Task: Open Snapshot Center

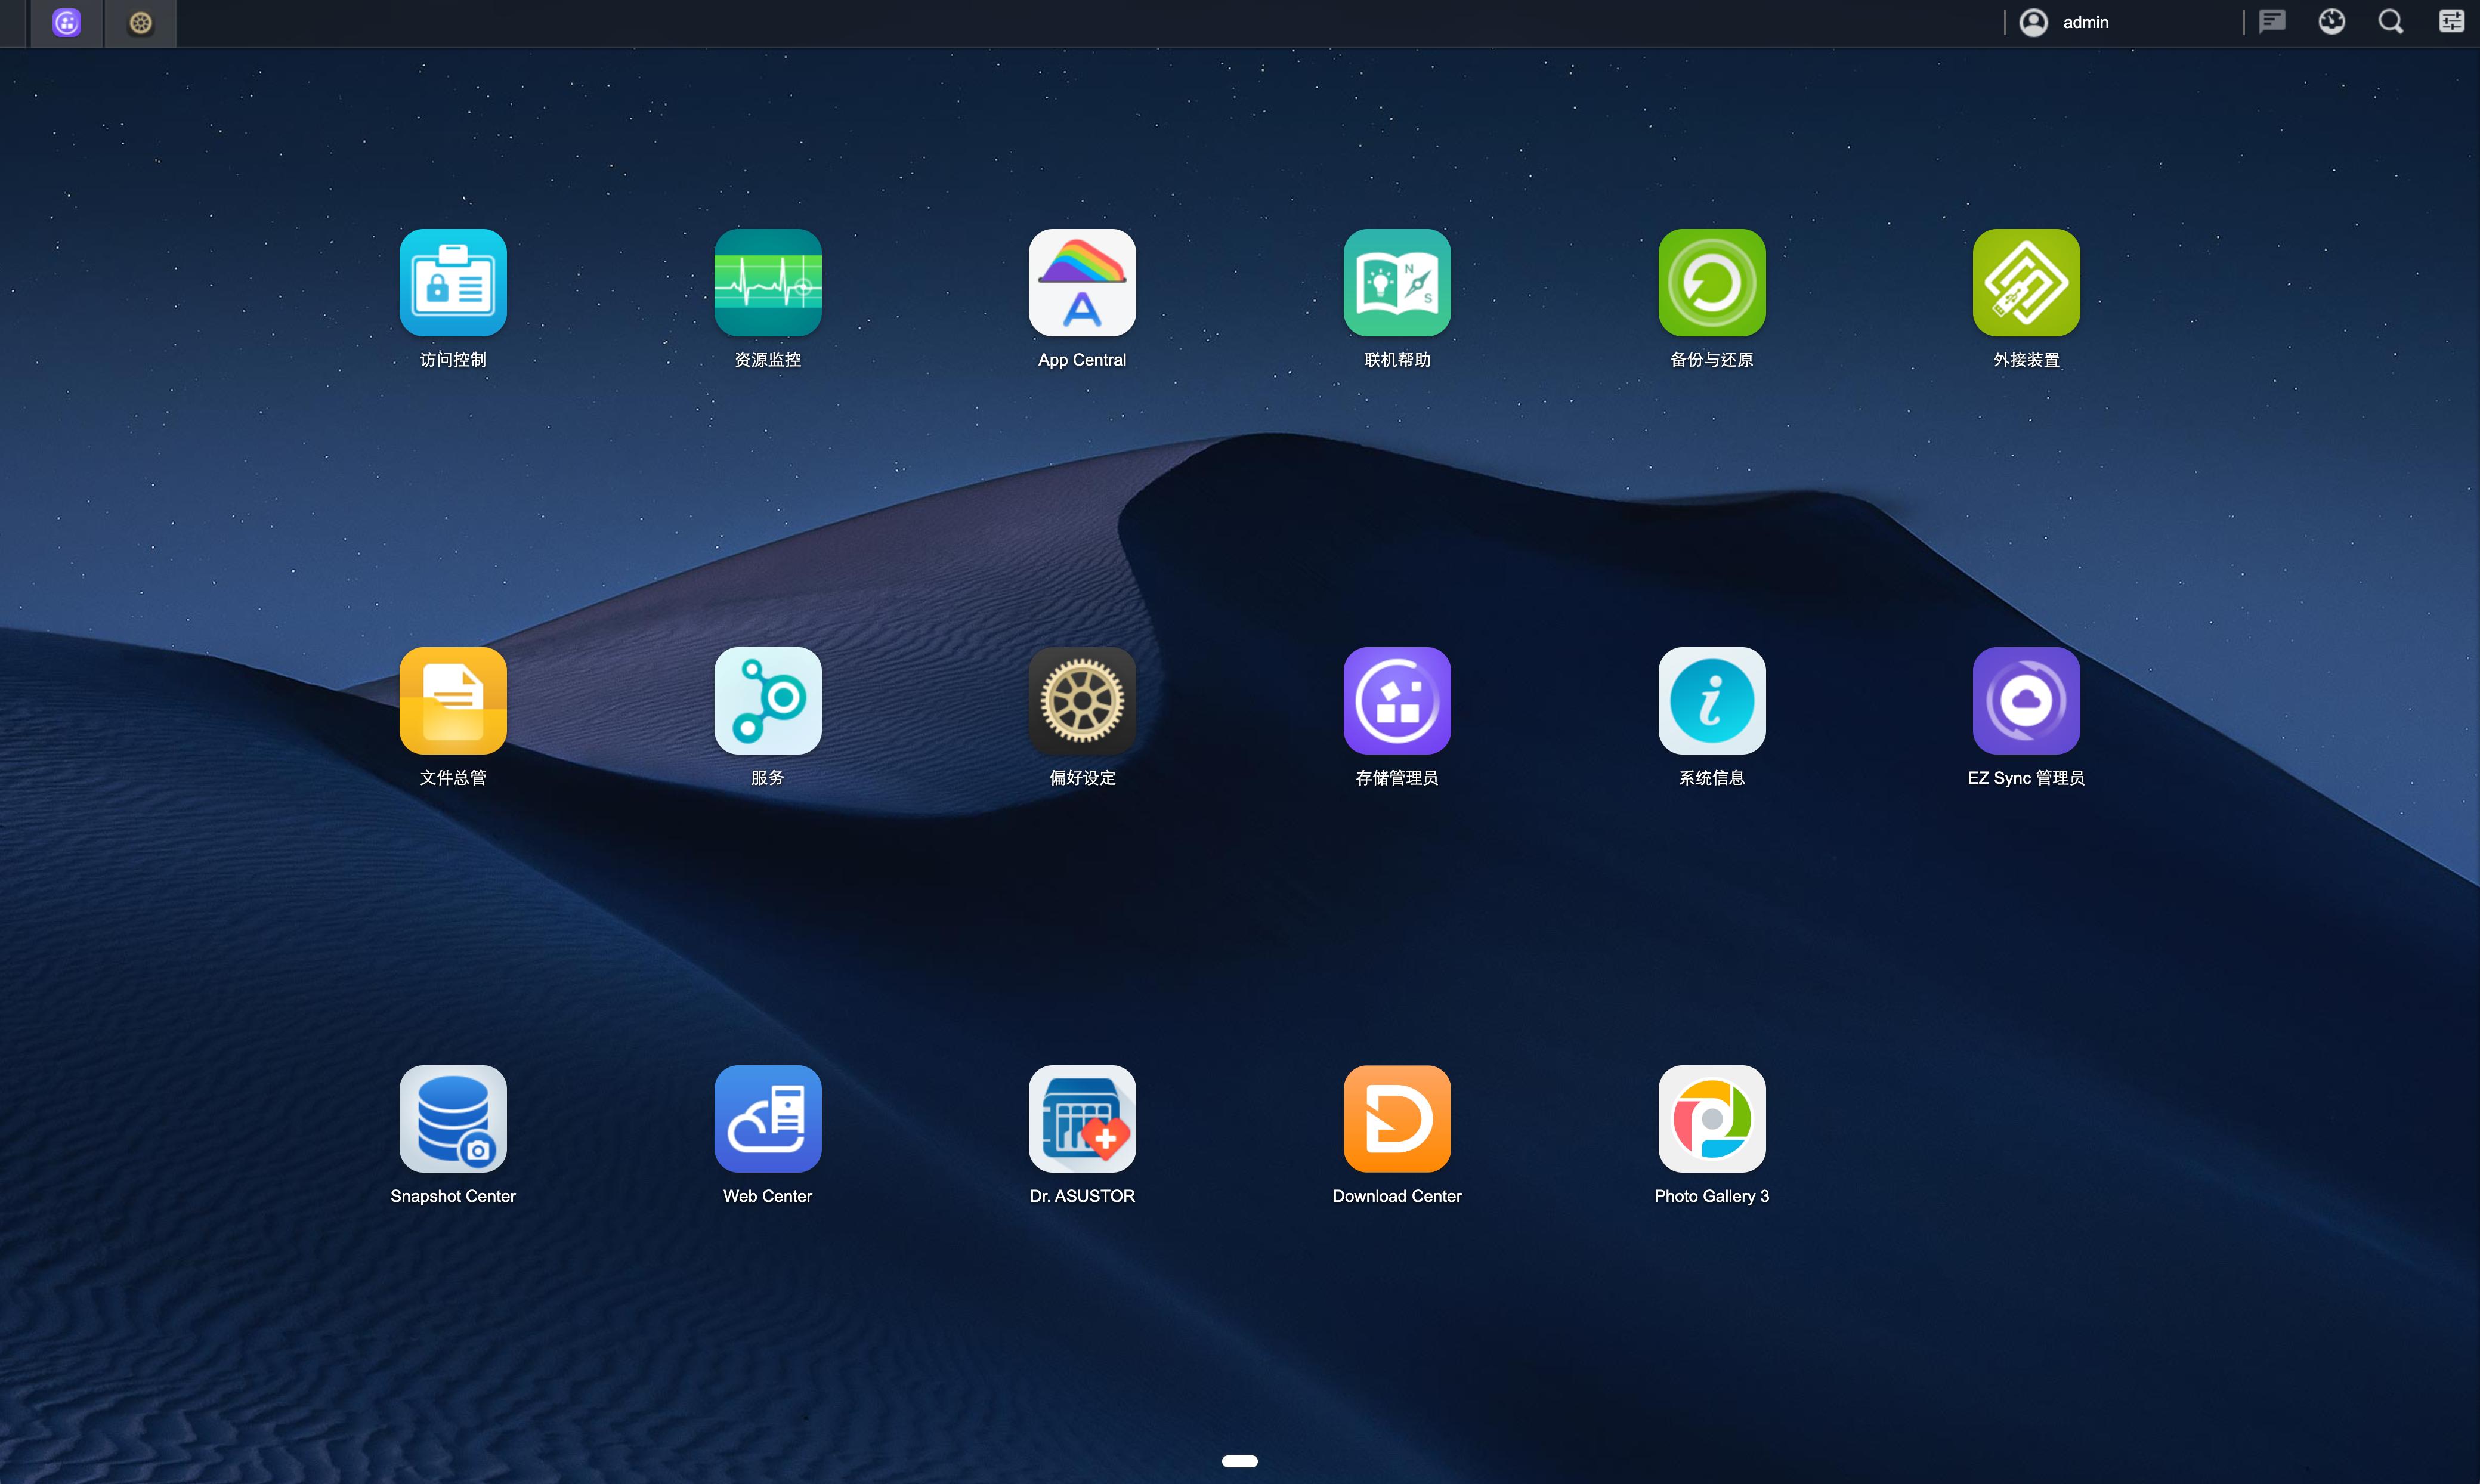Action: (x=453, y=1119)
